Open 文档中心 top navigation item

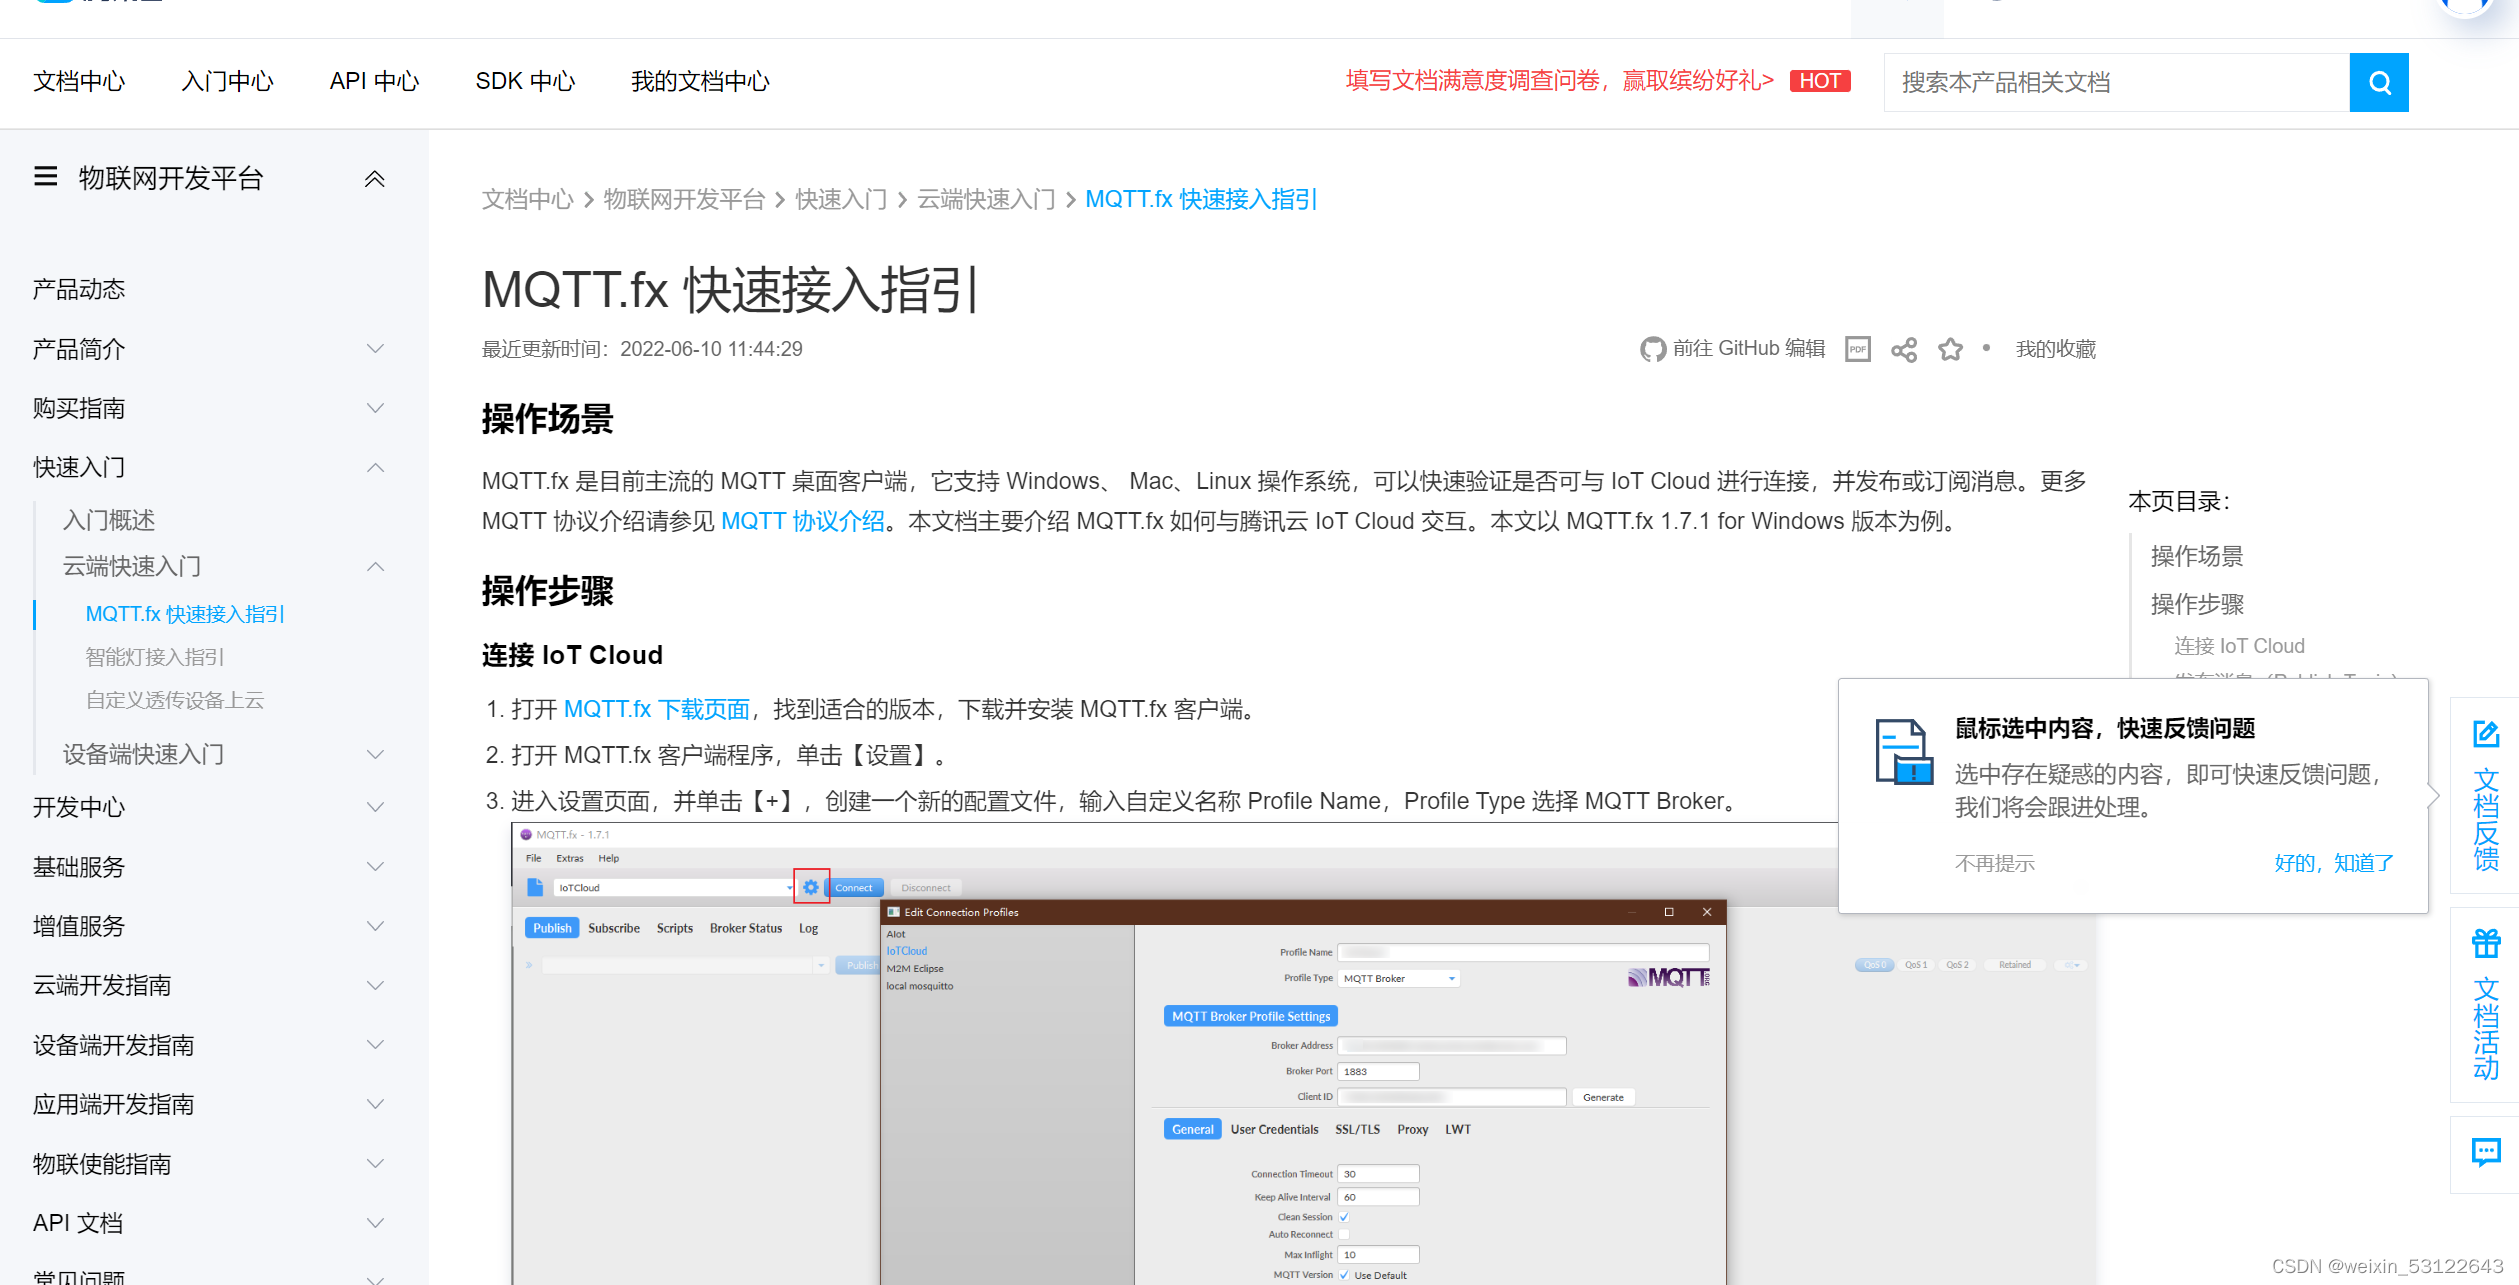tap(79, 81)
